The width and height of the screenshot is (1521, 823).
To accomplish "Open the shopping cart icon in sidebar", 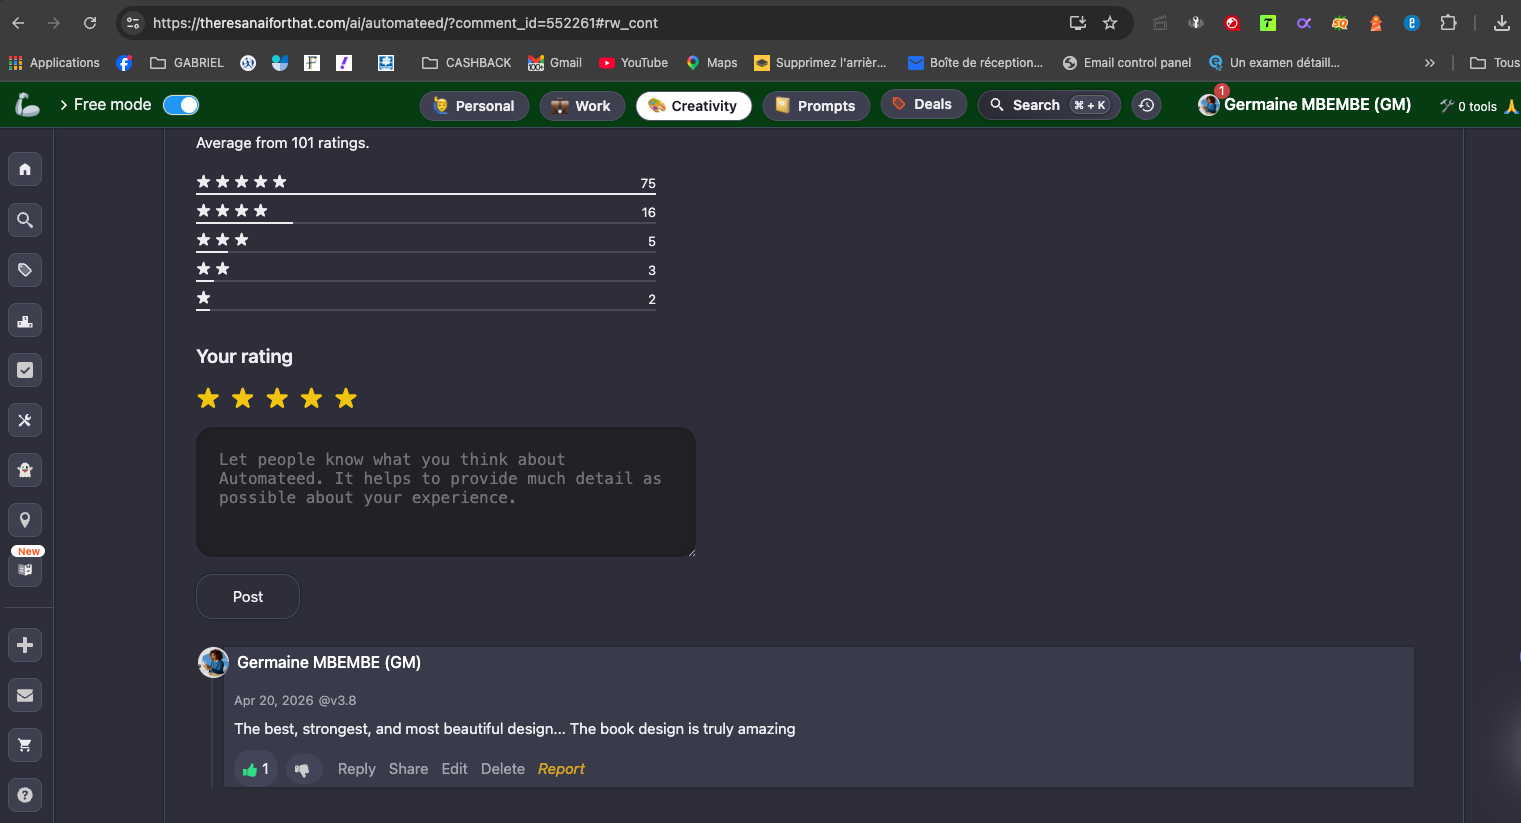I will [25, 745].
